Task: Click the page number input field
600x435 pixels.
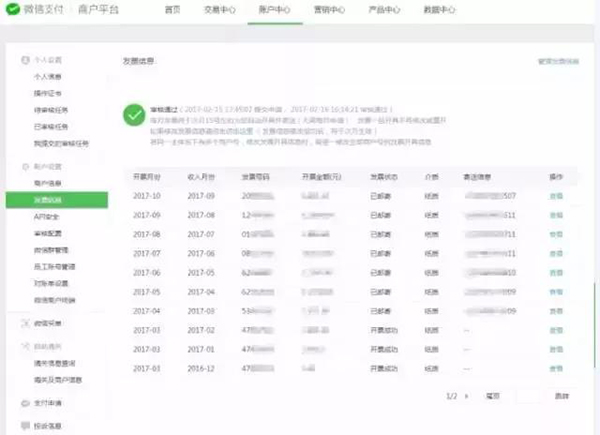Action: (529, 396)
